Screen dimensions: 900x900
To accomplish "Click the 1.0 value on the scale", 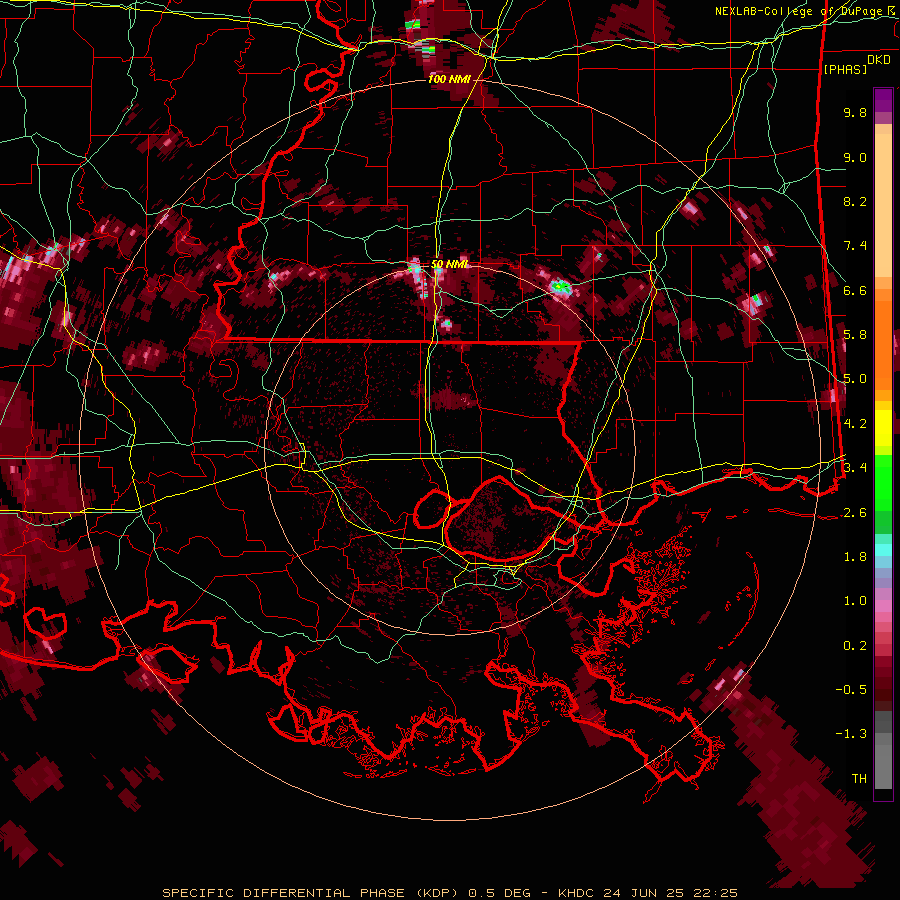I will 855,601.
